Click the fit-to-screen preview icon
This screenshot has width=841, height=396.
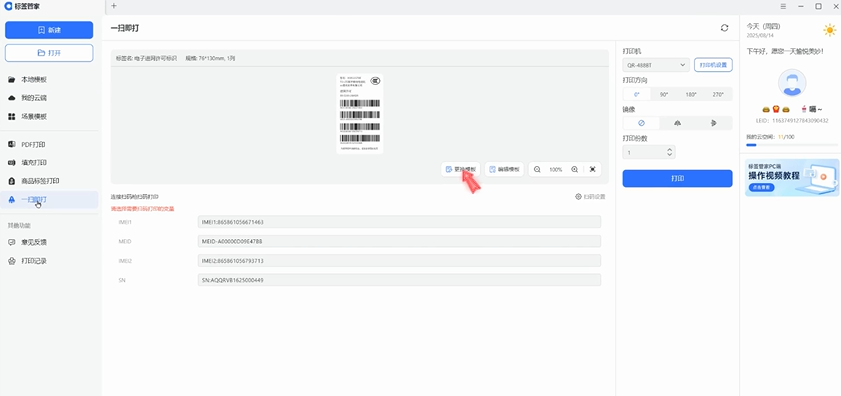(x=593, y=169)
